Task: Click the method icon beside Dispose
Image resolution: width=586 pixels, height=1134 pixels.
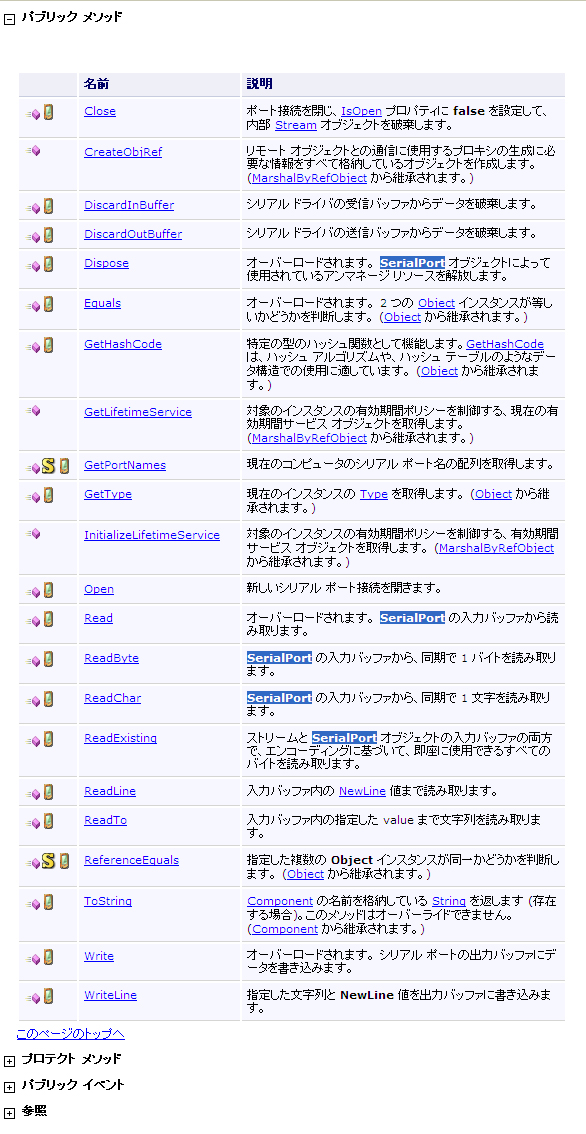Action: click(34, 266)
